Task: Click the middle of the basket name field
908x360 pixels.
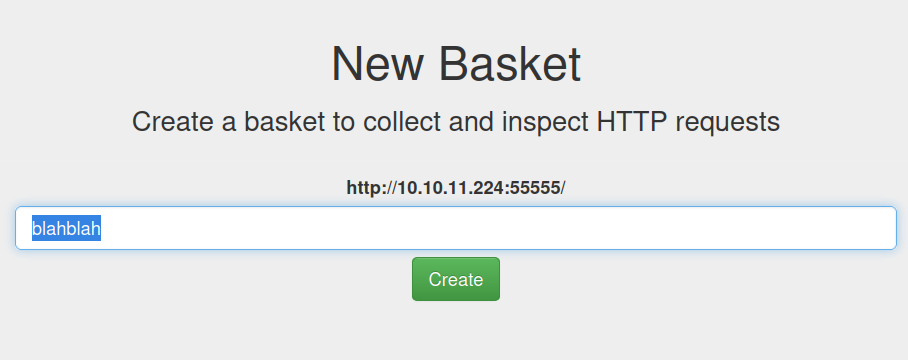Action: 456,228
